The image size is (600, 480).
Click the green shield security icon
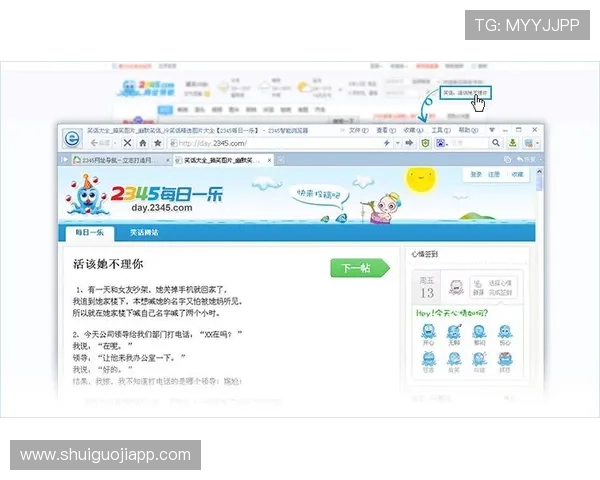point(425,143)
